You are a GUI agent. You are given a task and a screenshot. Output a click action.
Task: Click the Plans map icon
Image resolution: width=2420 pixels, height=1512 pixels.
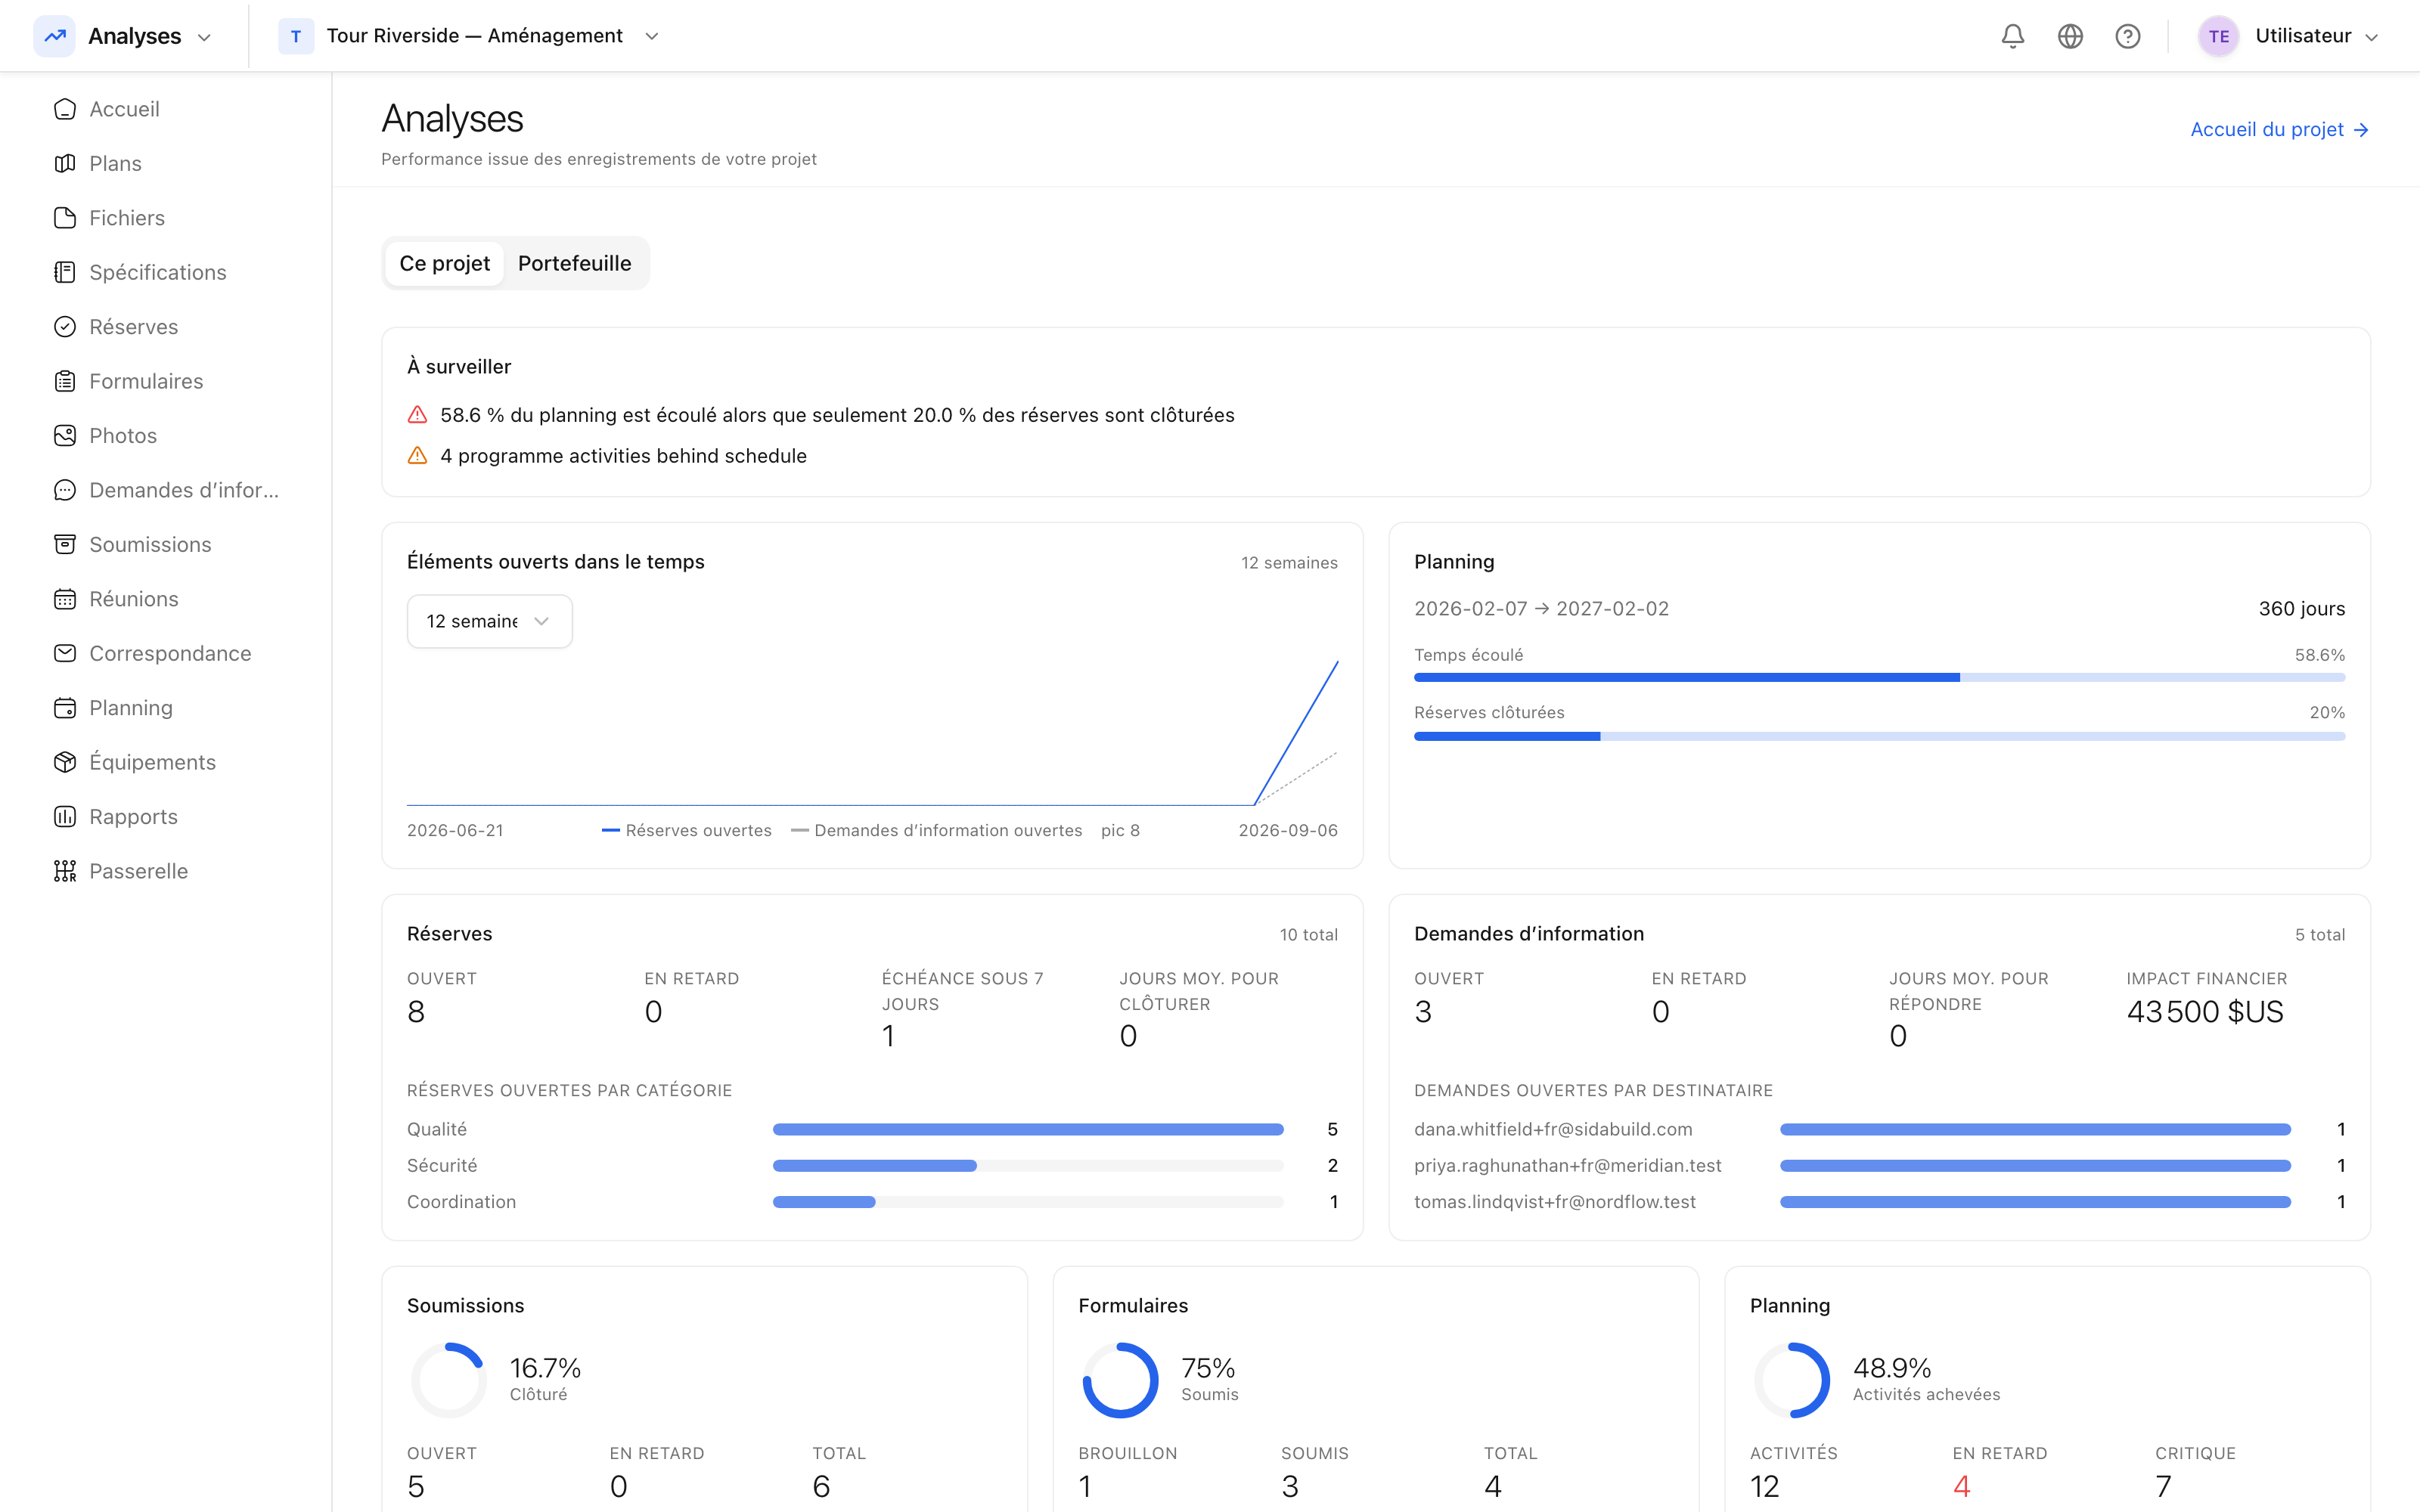pyautogui.click(x=65, y=163)
